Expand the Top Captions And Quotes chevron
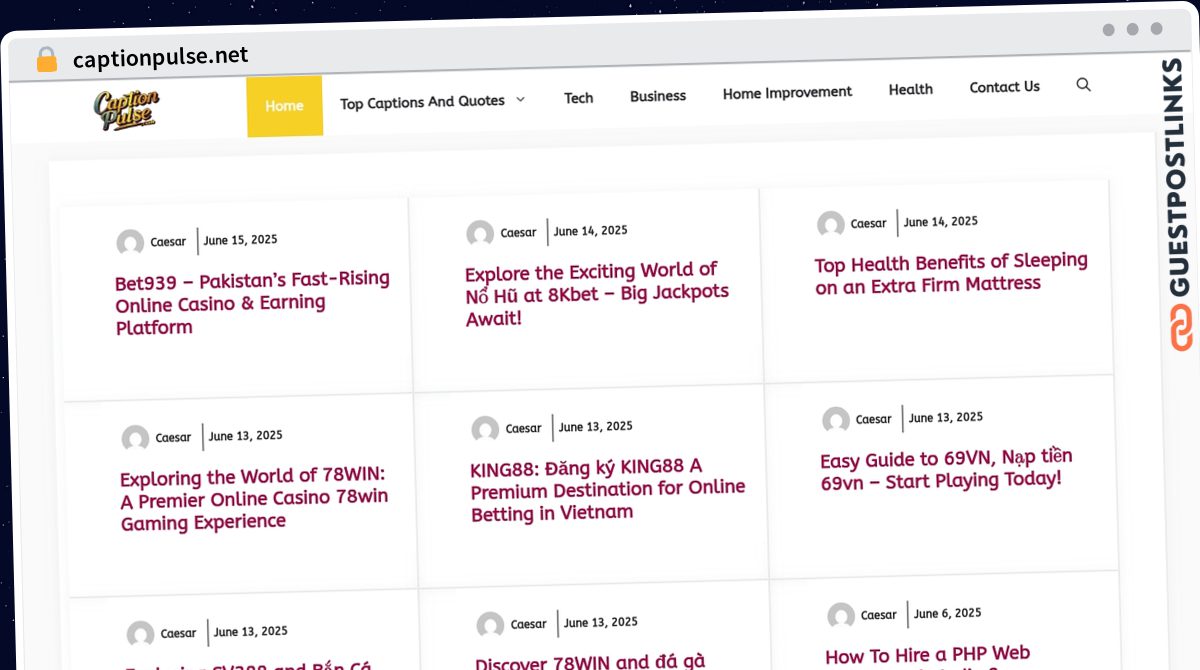 click(x=520, y=99)
